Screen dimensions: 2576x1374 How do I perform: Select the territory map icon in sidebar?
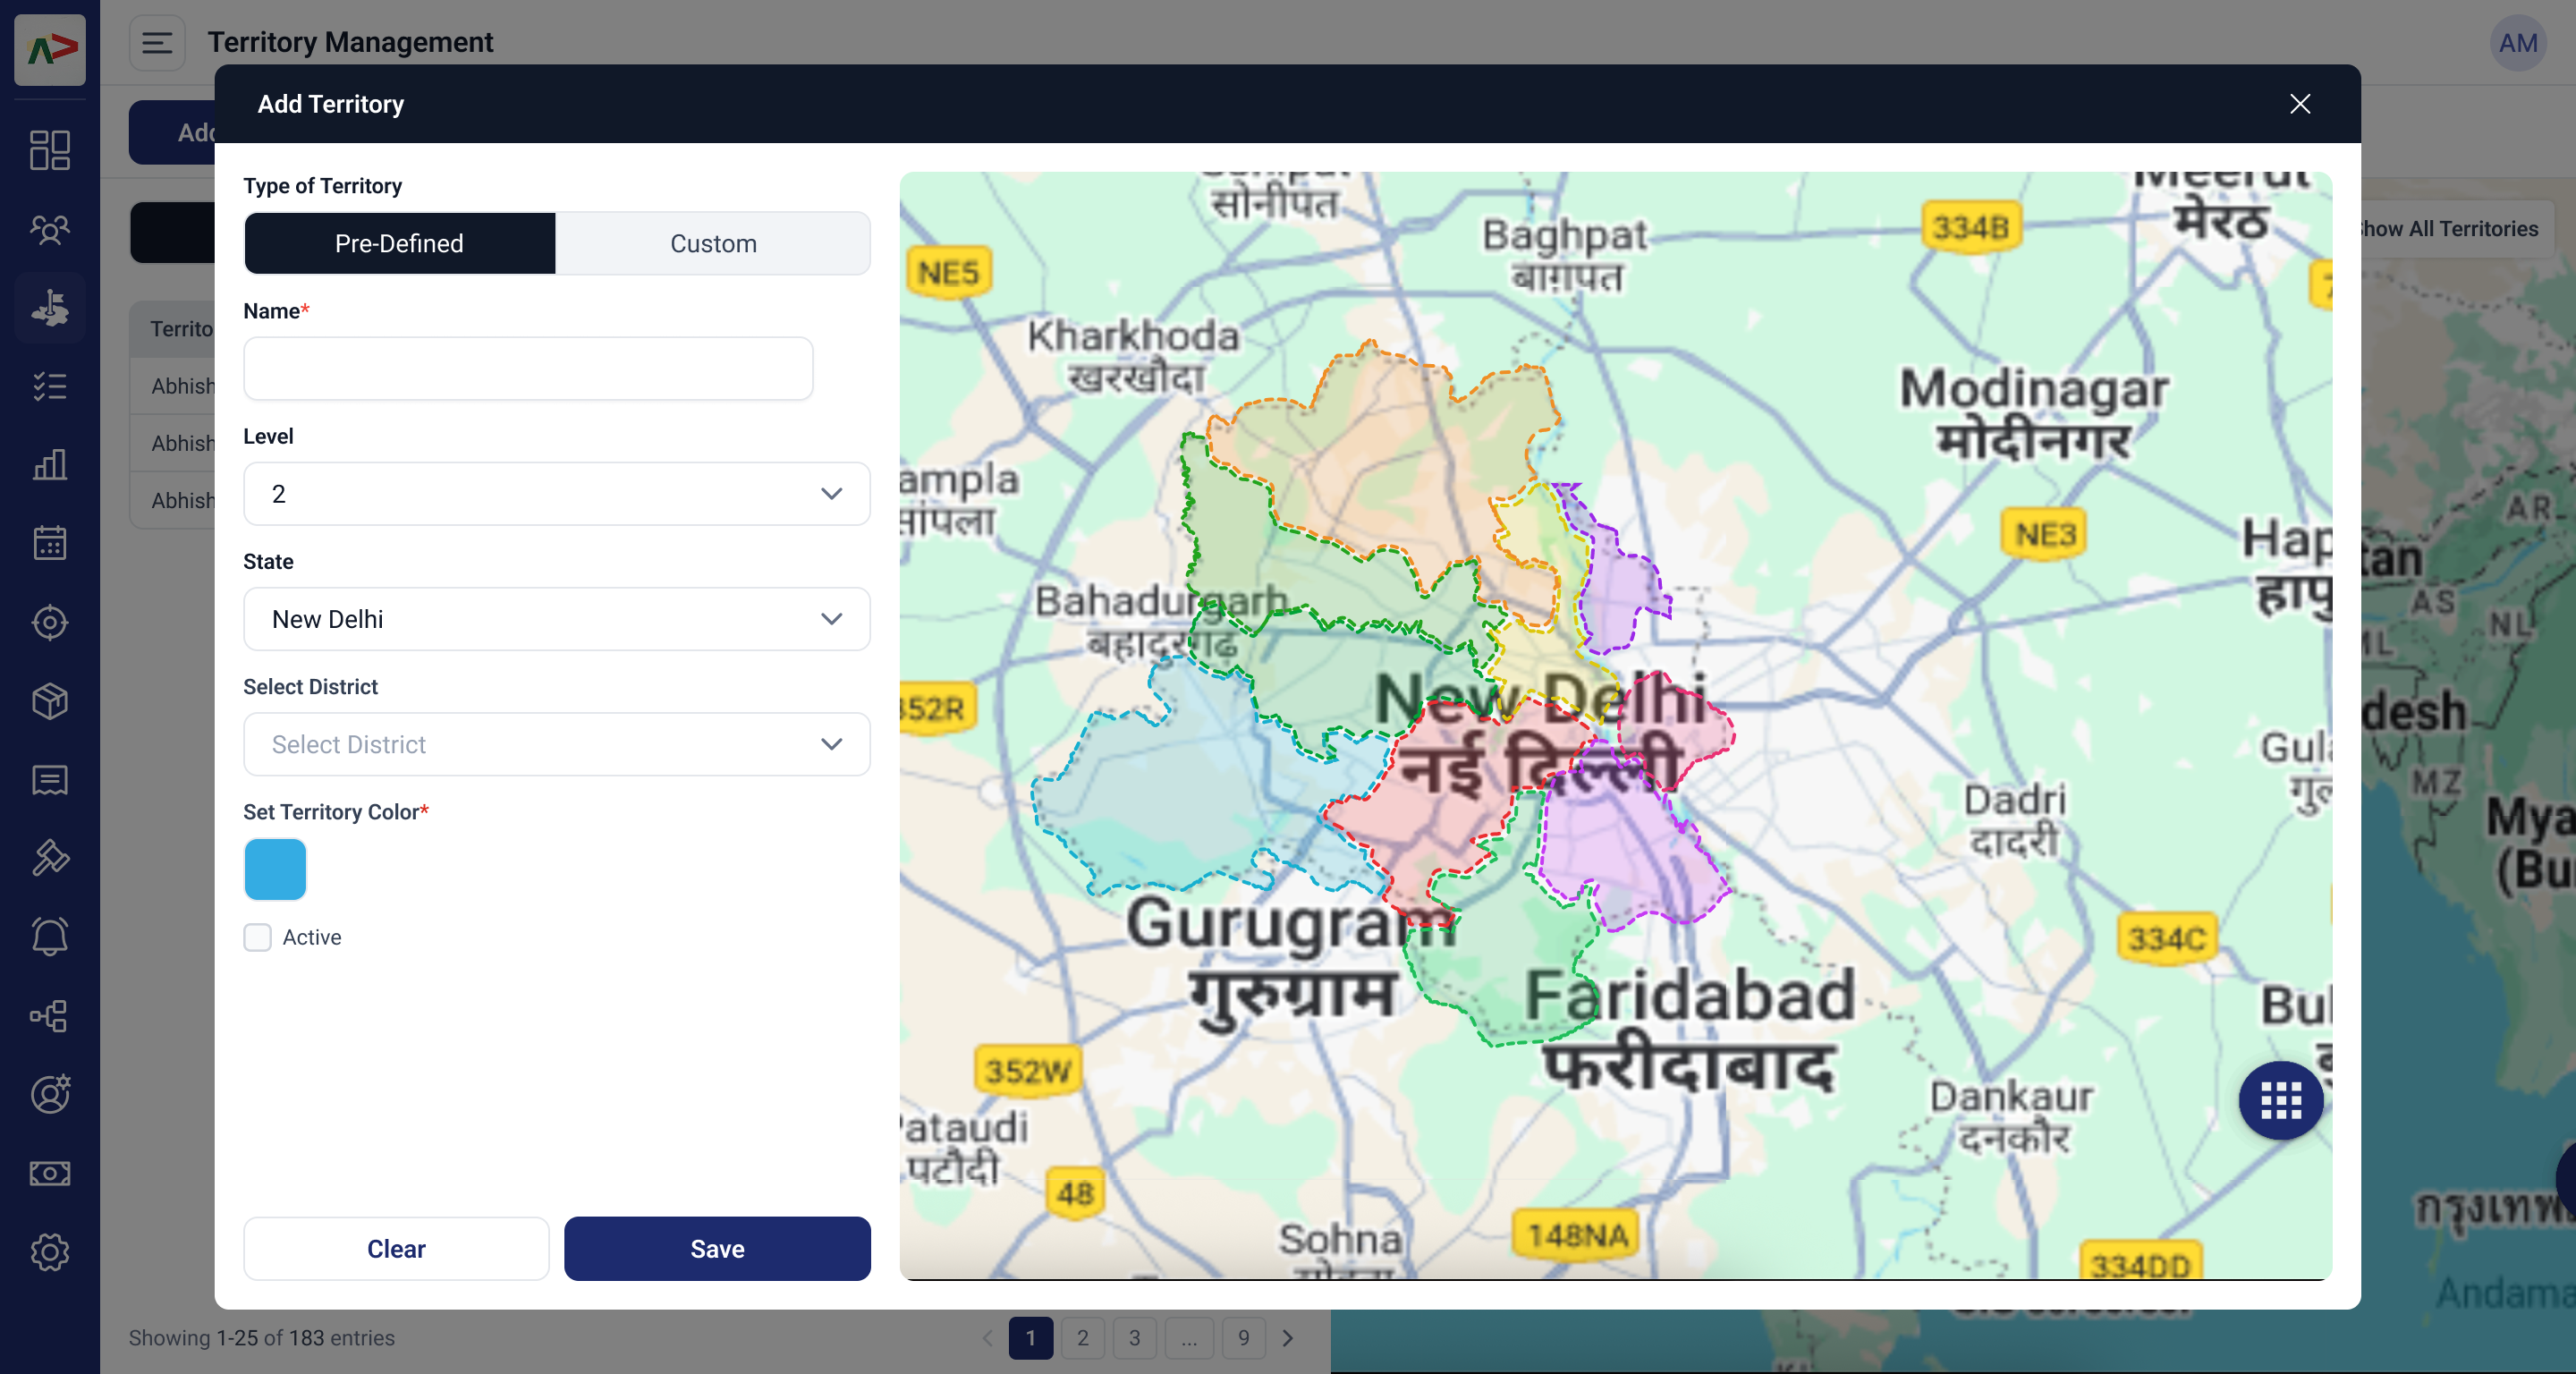click(50, 307)
